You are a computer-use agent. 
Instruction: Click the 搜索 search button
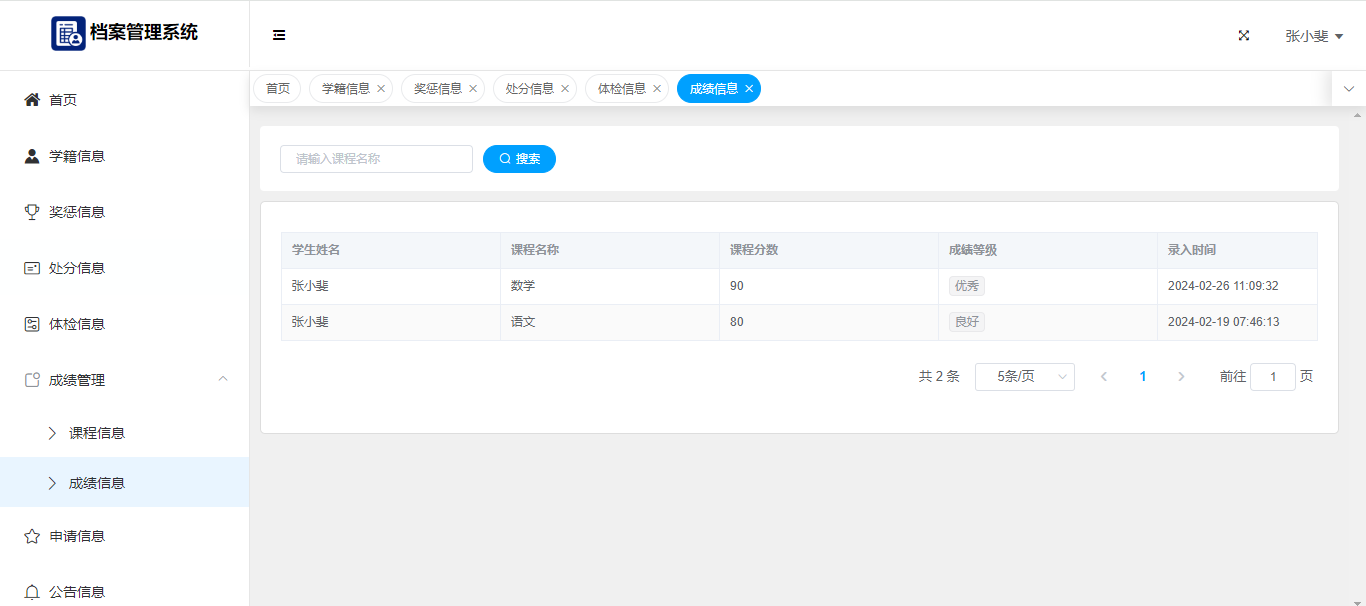[x=519, y=159]
